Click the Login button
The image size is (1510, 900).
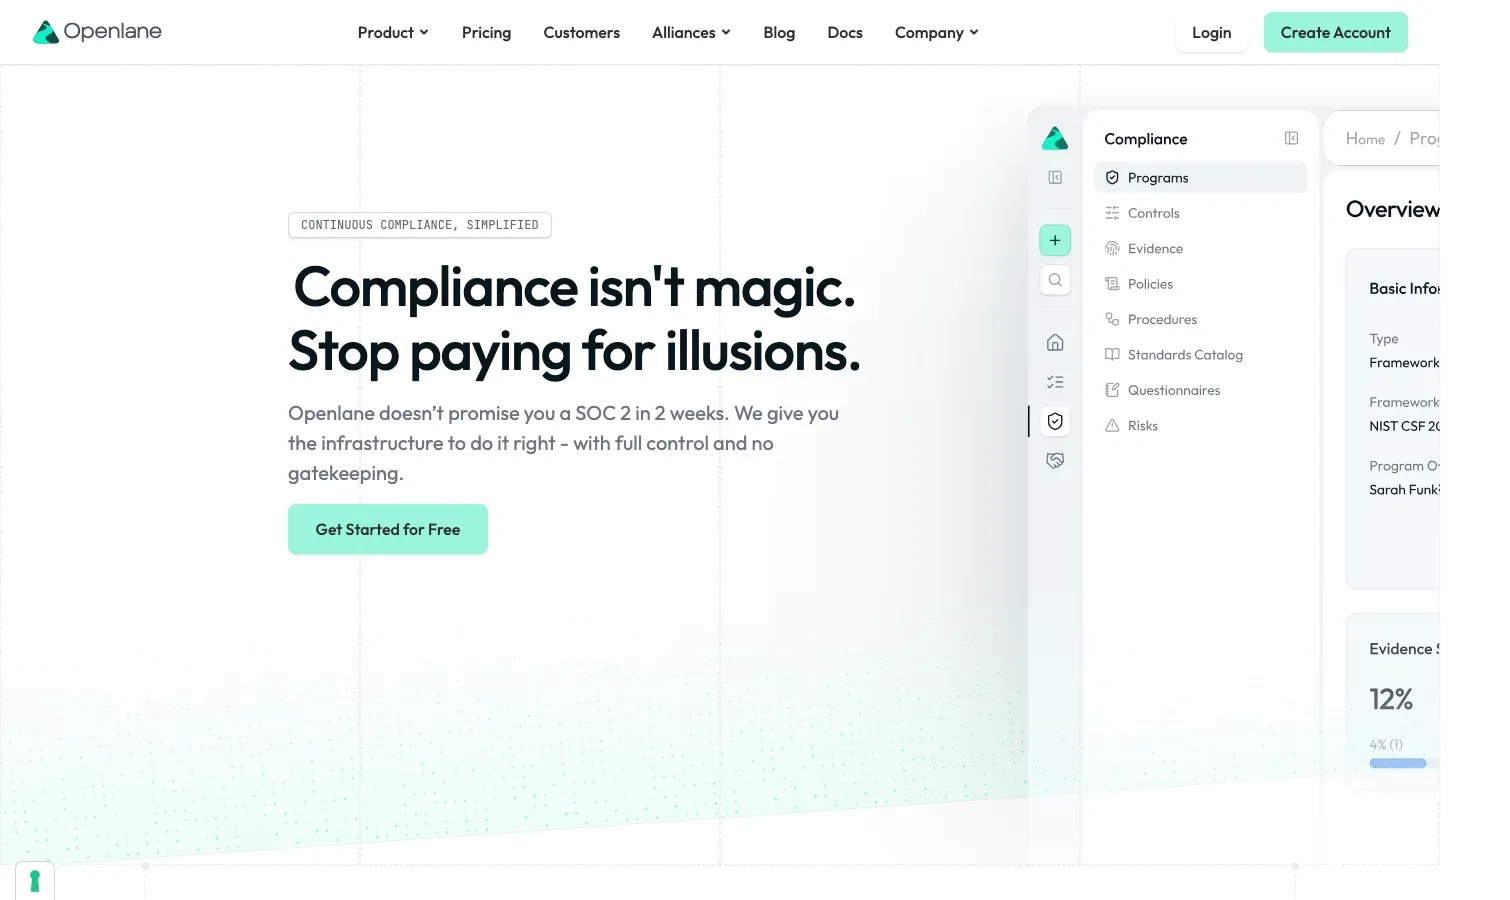(x=1211, y=33)
